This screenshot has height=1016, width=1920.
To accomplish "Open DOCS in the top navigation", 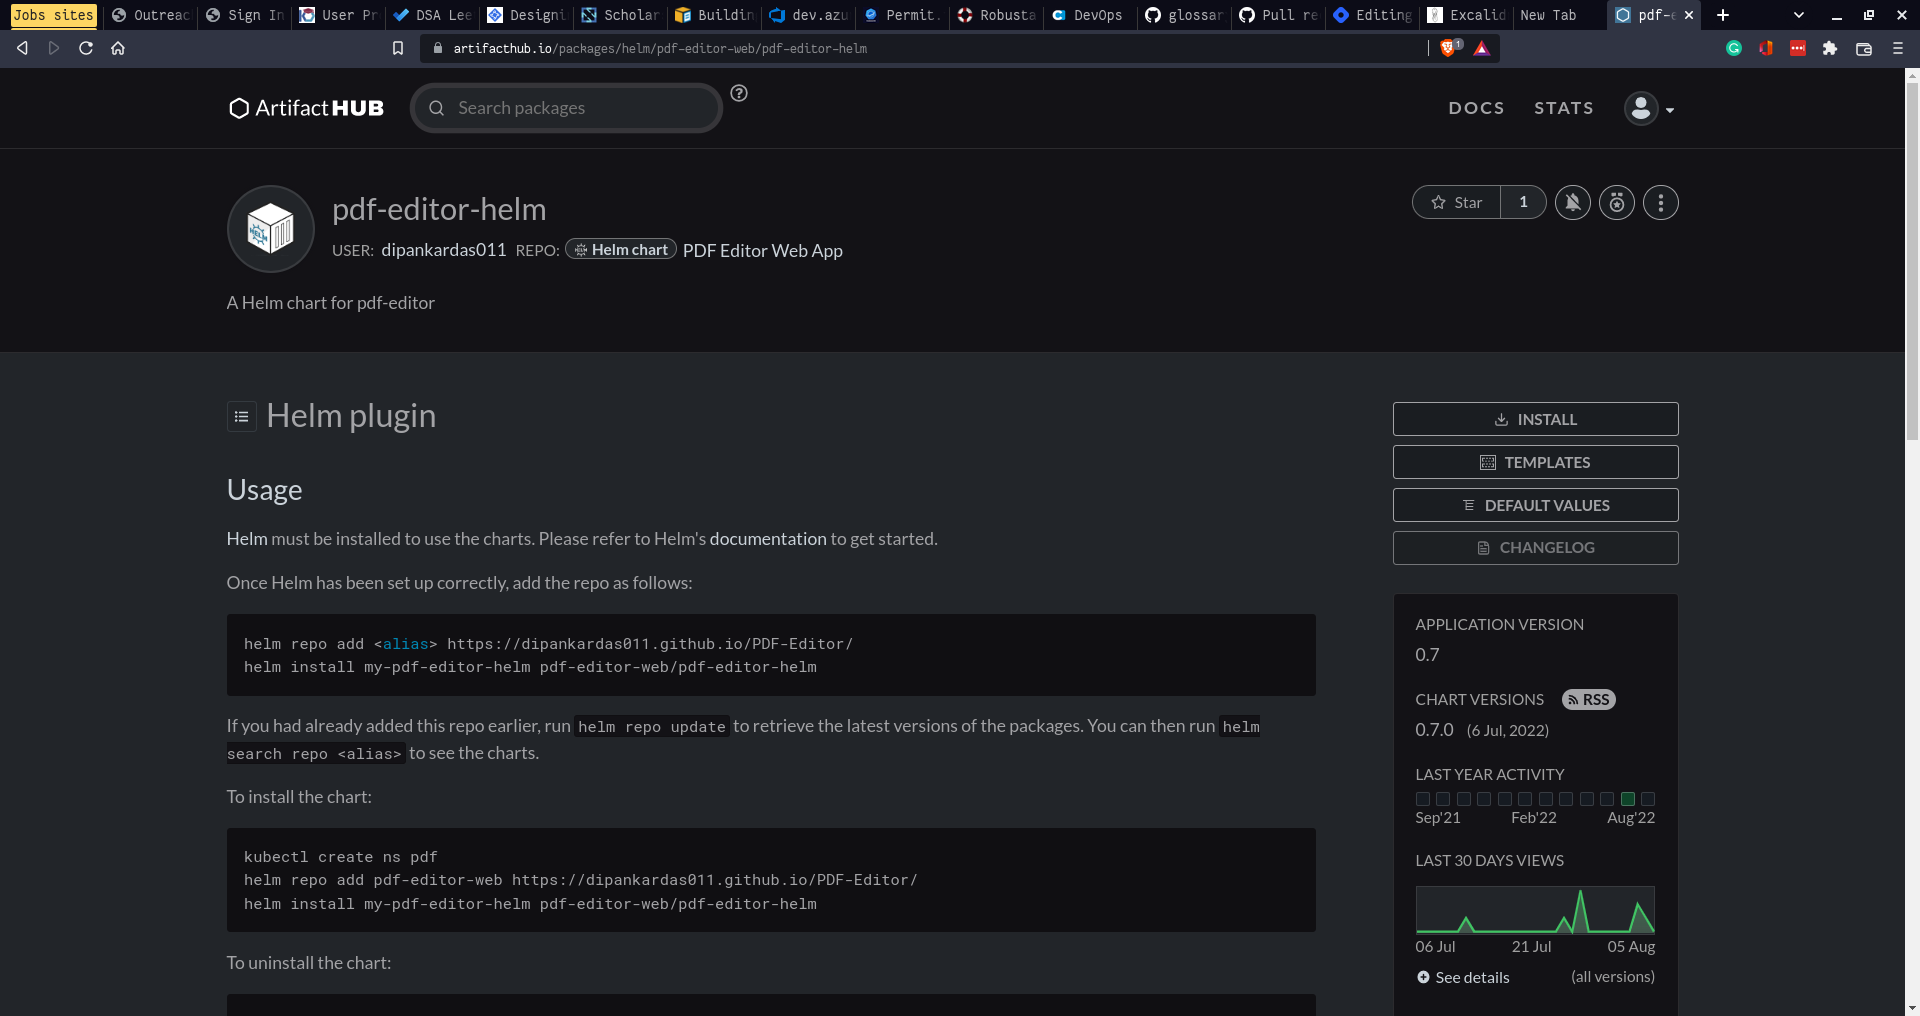I will (x=1476, y=108).
